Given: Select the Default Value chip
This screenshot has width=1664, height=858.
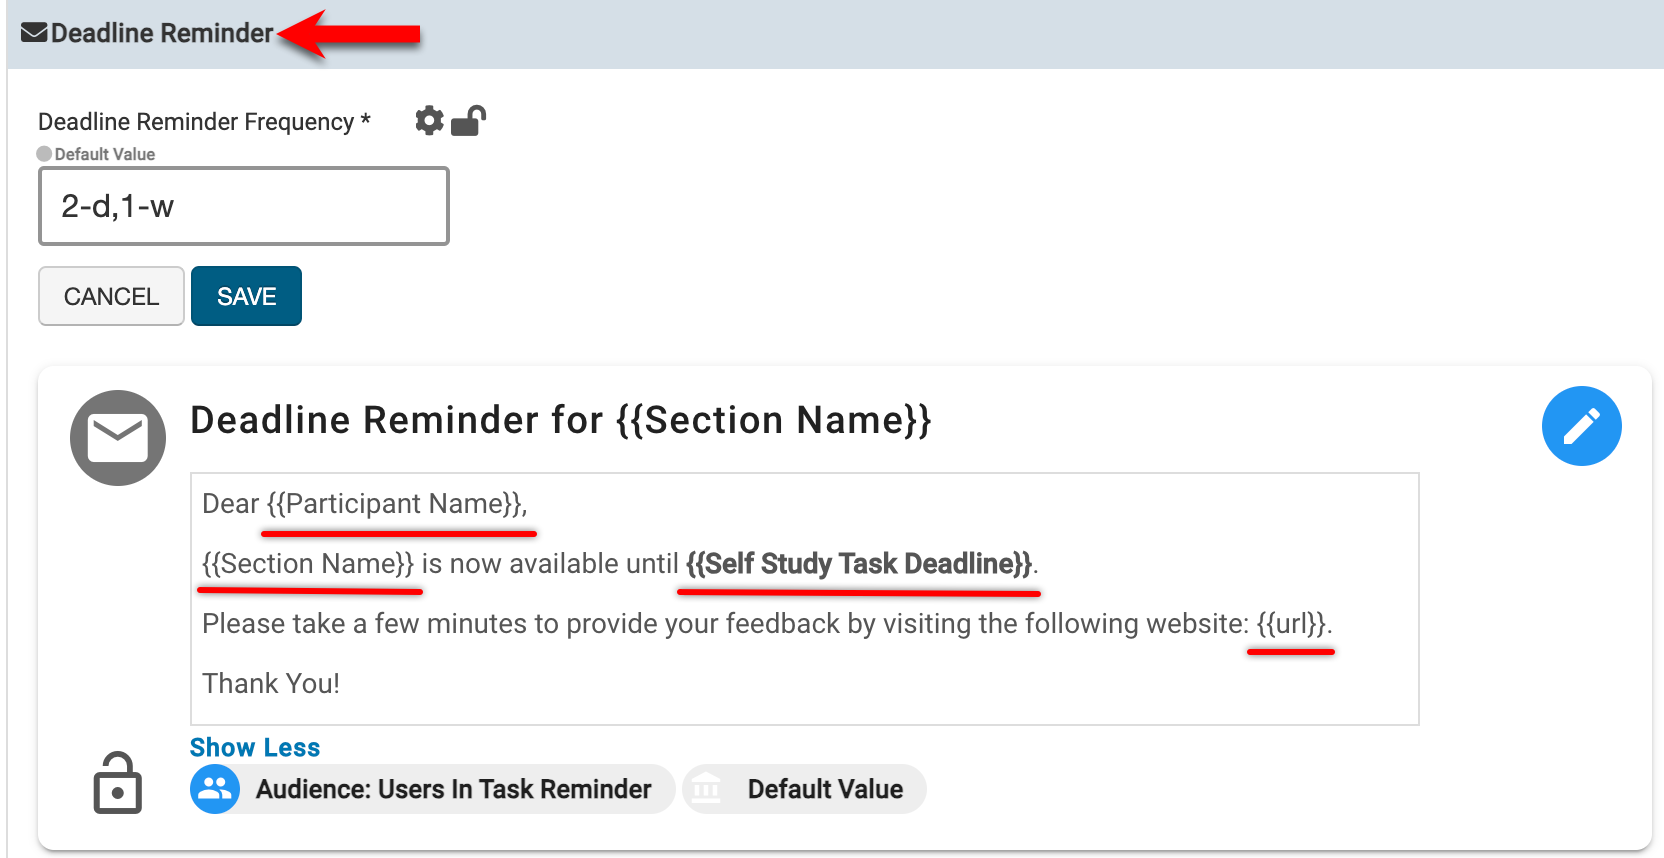Looking at the screenshot, I should pos(825,789).
